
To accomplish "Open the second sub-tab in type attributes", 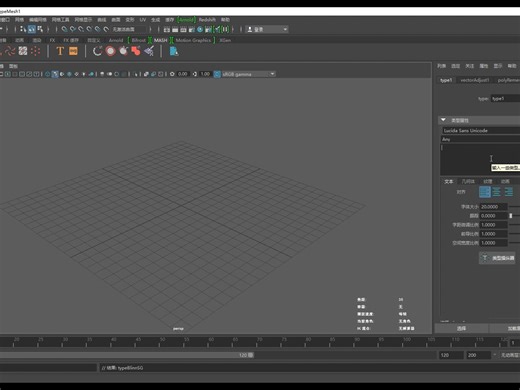I will 468,181.
